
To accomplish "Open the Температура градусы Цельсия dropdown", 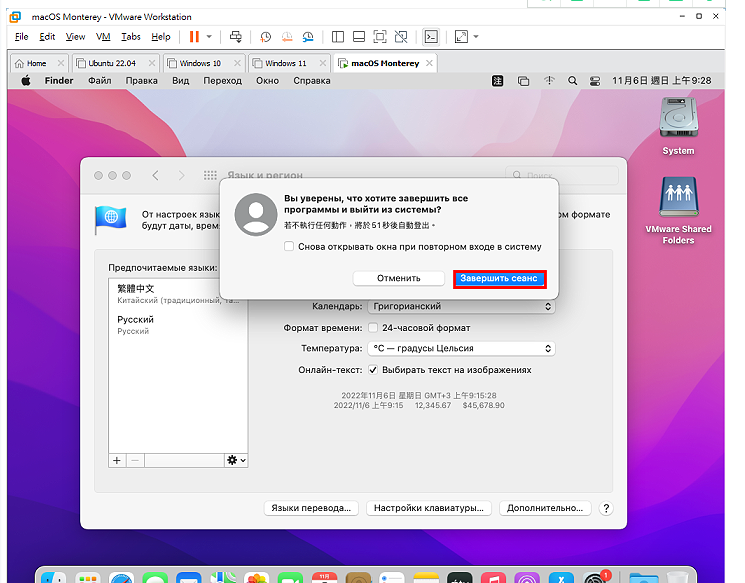I will [461, 348].
